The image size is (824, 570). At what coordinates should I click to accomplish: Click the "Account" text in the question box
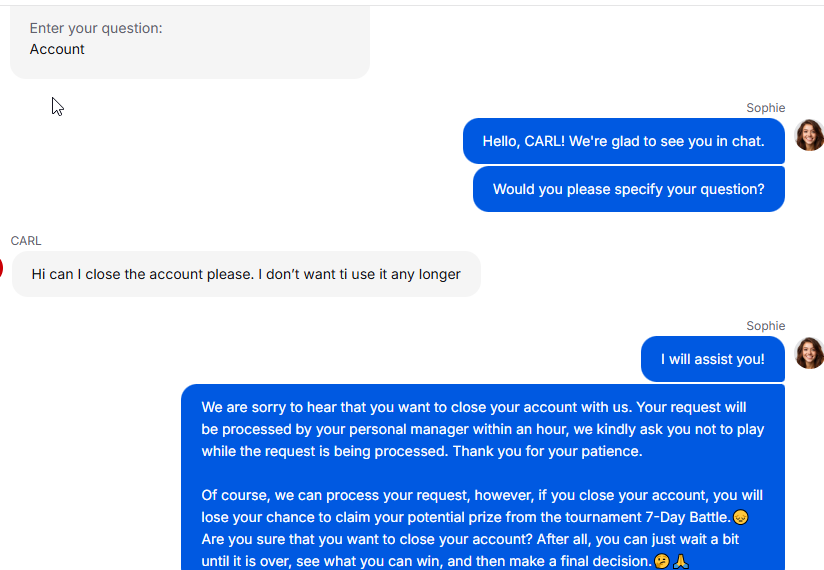coord(57,49)
